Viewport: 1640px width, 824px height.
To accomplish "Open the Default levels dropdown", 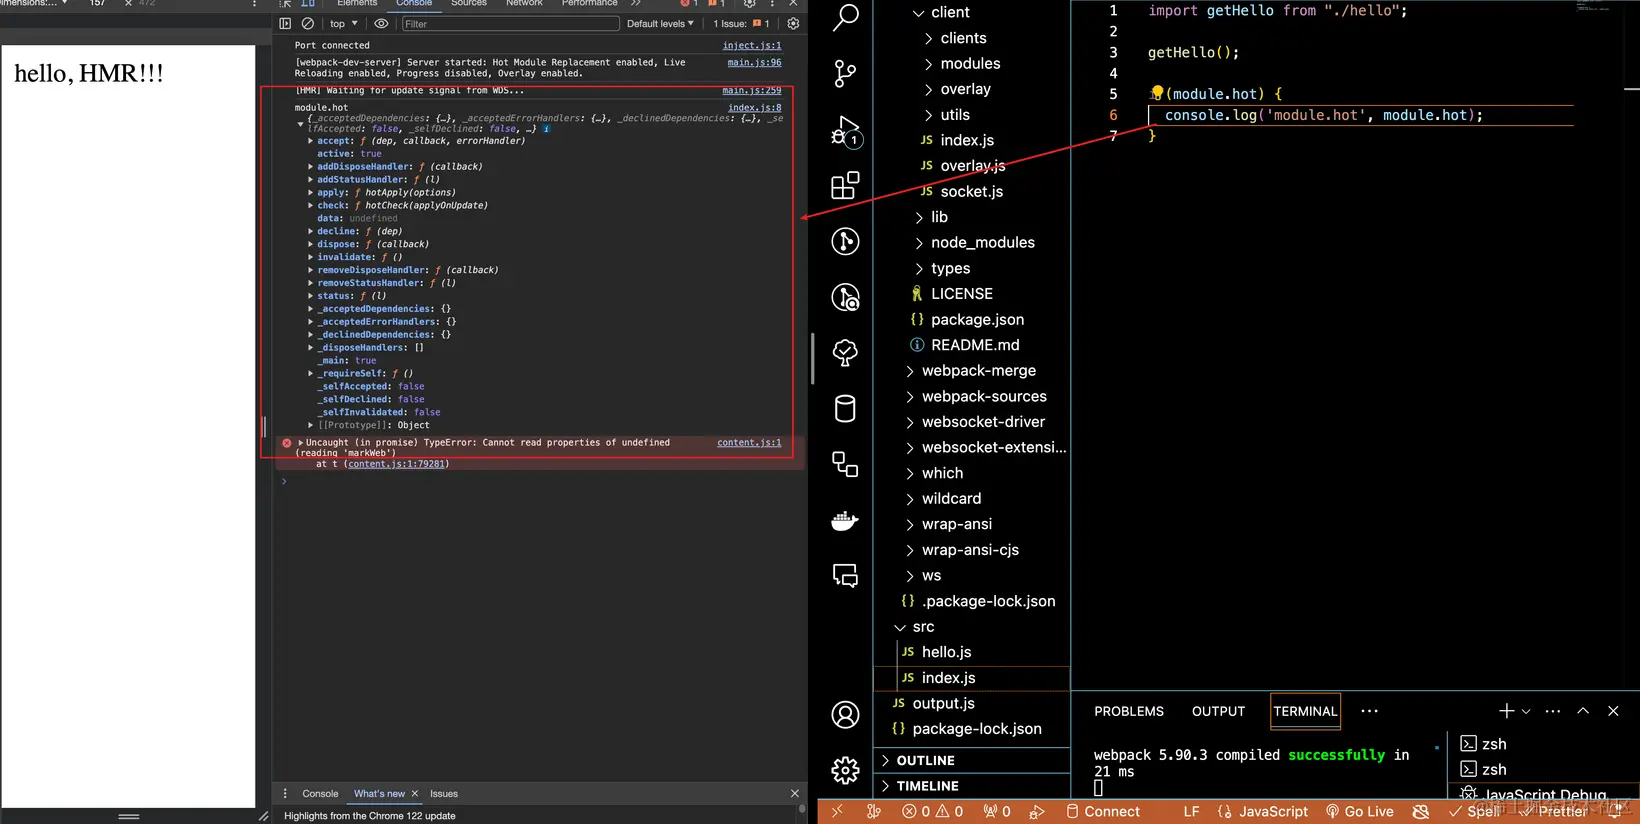I will [660, 24].
